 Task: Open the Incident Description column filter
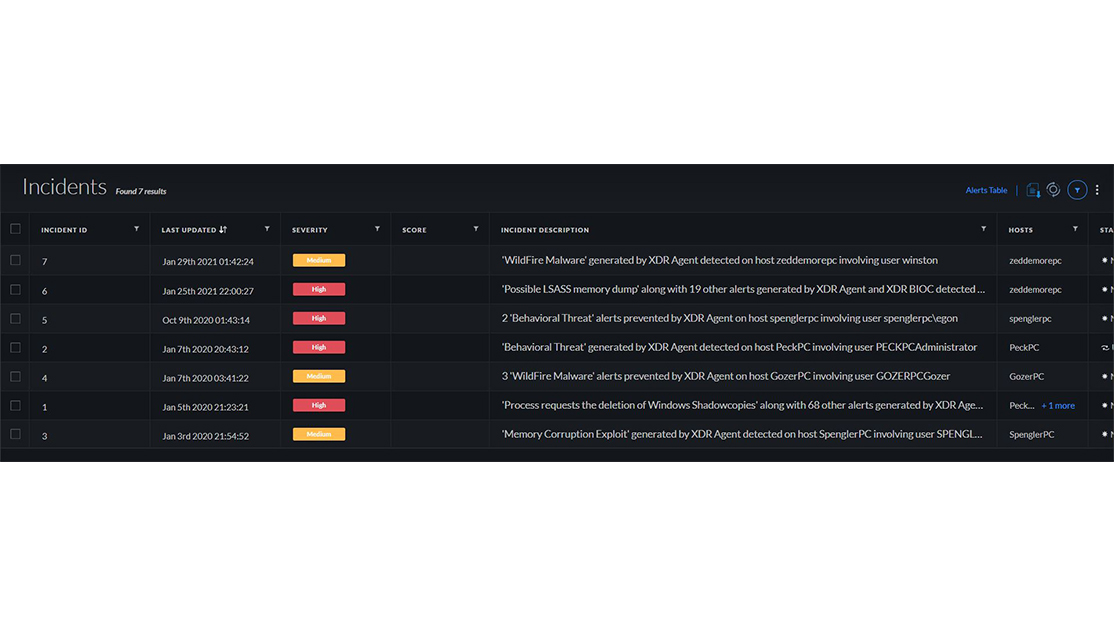(983, 229)
